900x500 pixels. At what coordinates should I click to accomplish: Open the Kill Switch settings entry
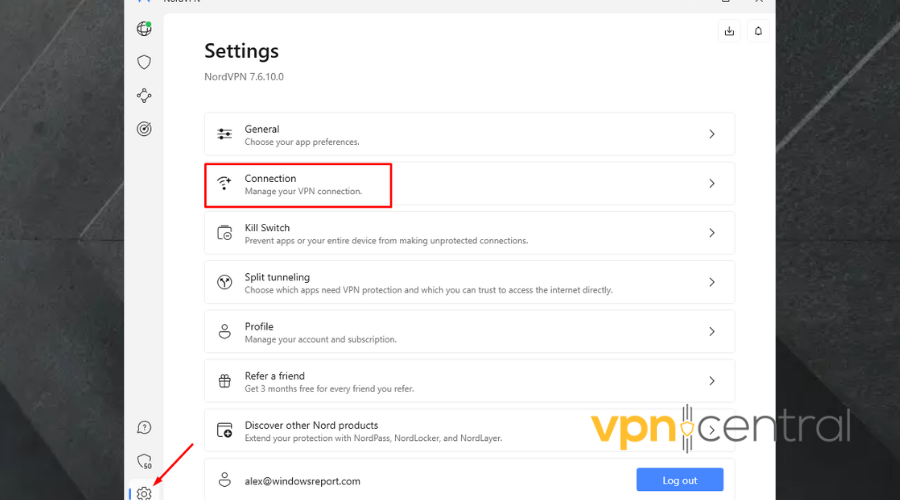[x=469, y=233]
